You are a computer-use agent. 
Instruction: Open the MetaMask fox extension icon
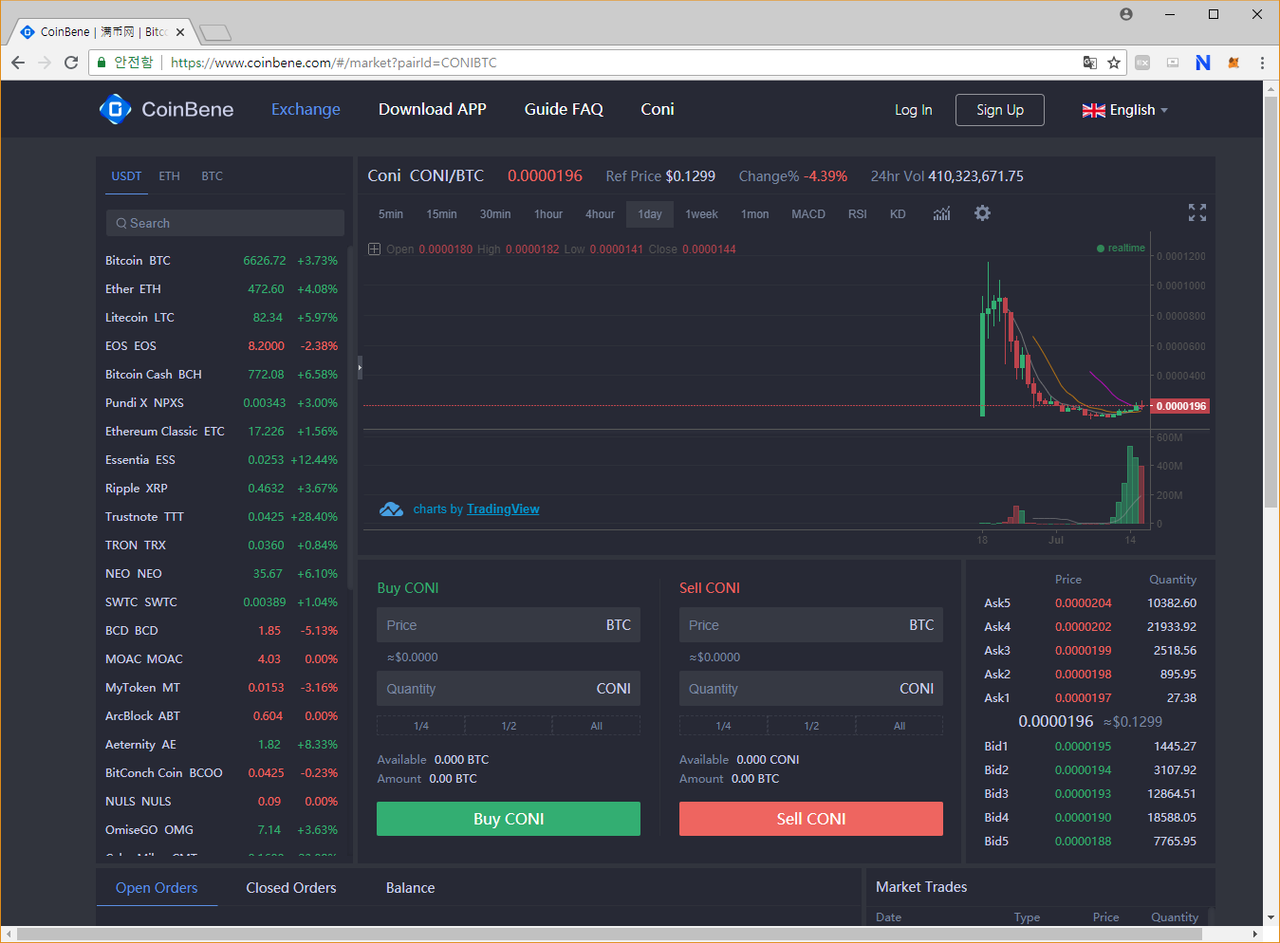pos(1235,62)
